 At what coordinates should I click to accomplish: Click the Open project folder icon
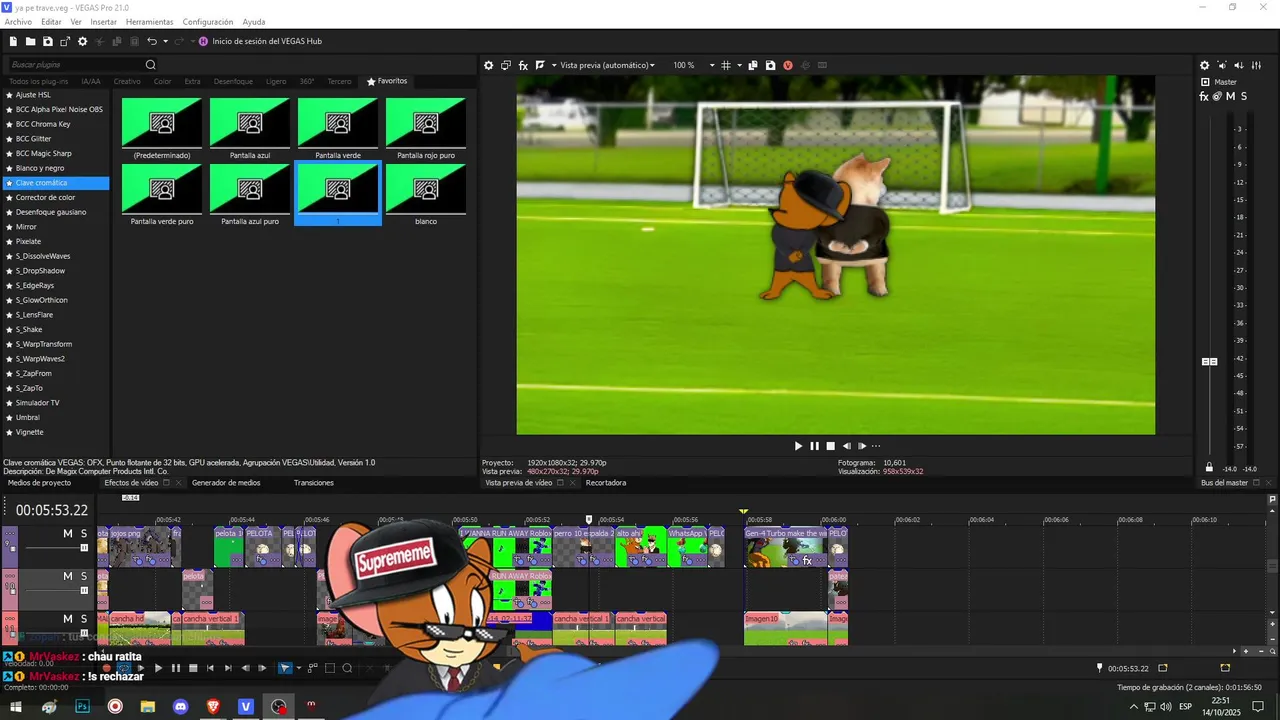point(31,41)
